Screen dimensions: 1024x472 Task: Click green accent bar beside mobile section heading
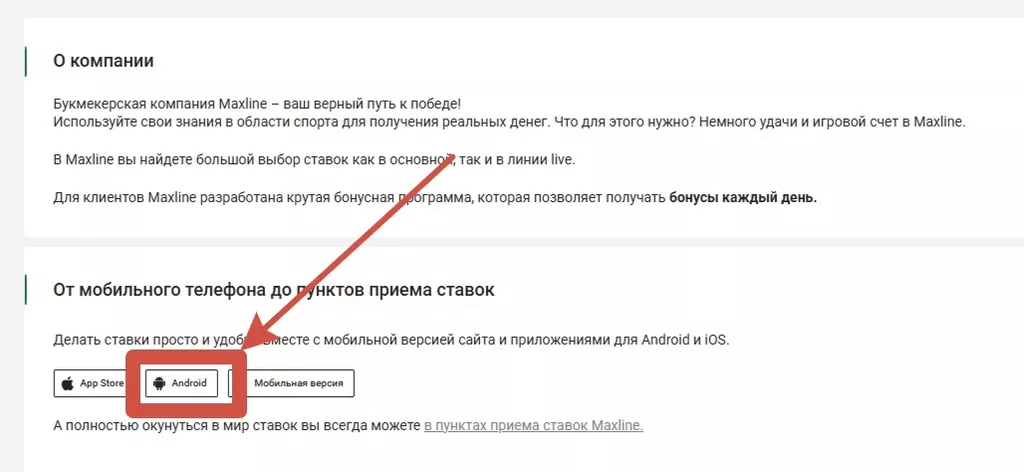[25, 290]
